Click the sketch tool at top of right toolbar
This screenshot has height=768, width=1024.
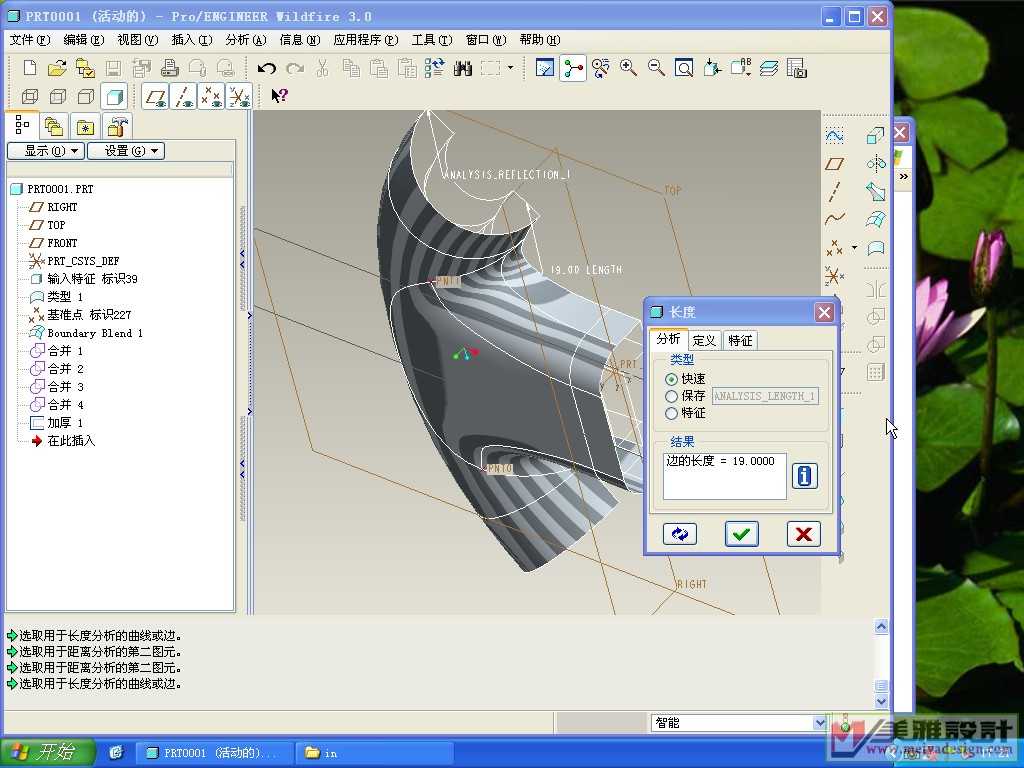coord(835,135)
